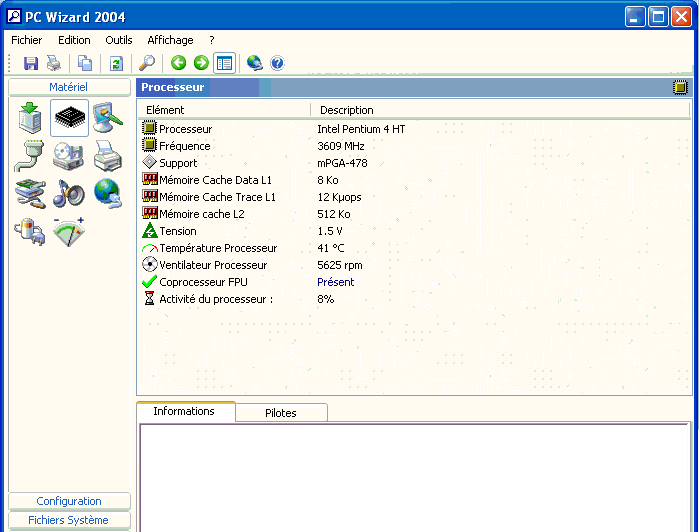
Task: Toggle the list view toolbar button
Action: pyautogui.click(x=224, y=63)
